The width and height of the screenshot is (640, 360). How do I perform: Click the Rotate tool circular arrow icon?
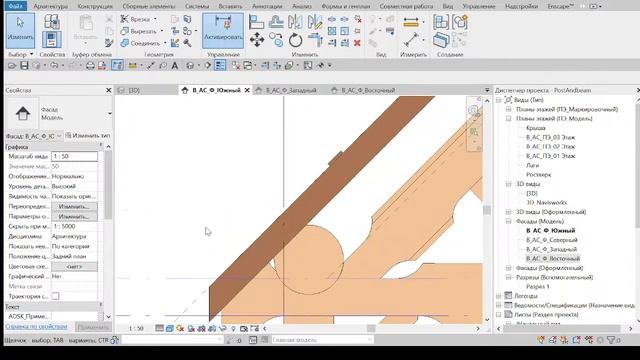pyautogui.click(x=295, y=40)
